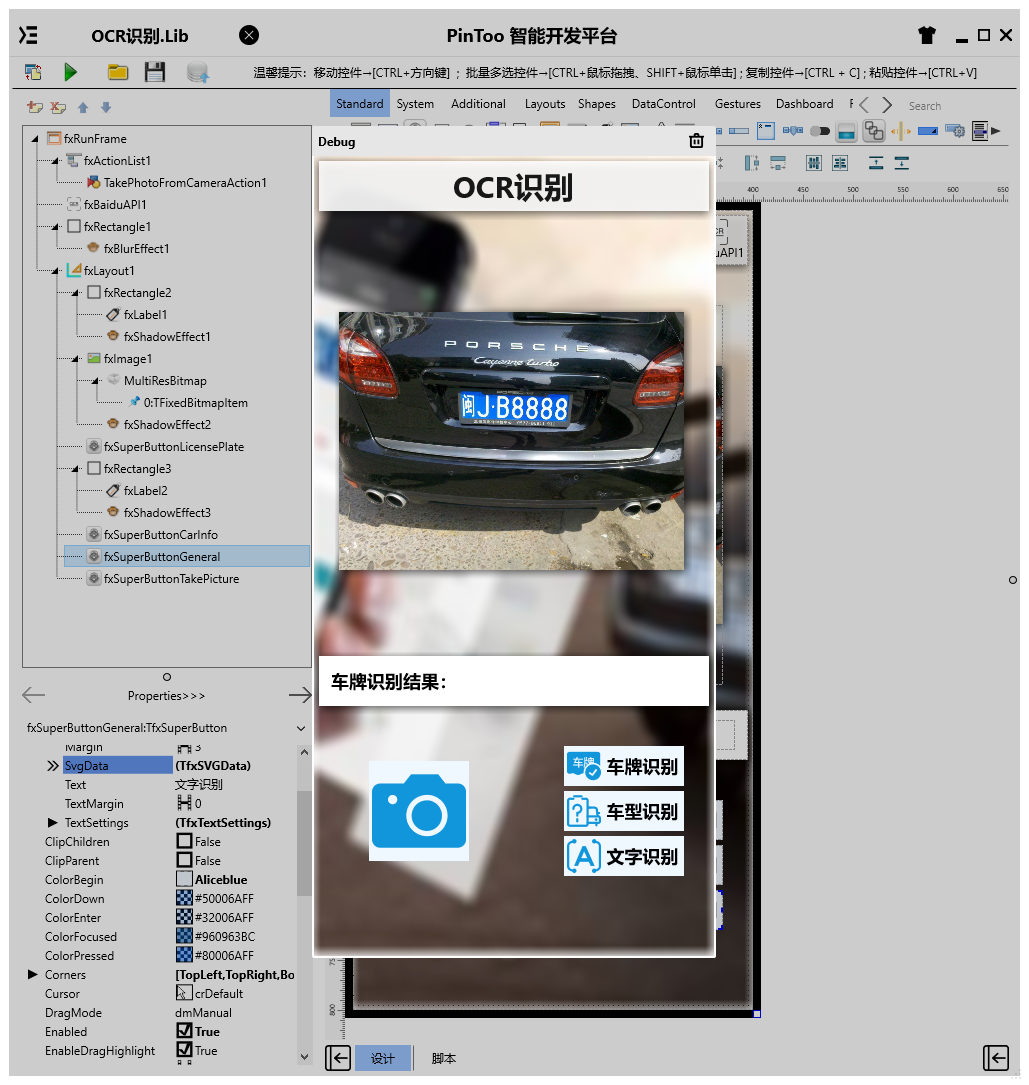Collapse the fxLayout1 tree node

point(55,271)
